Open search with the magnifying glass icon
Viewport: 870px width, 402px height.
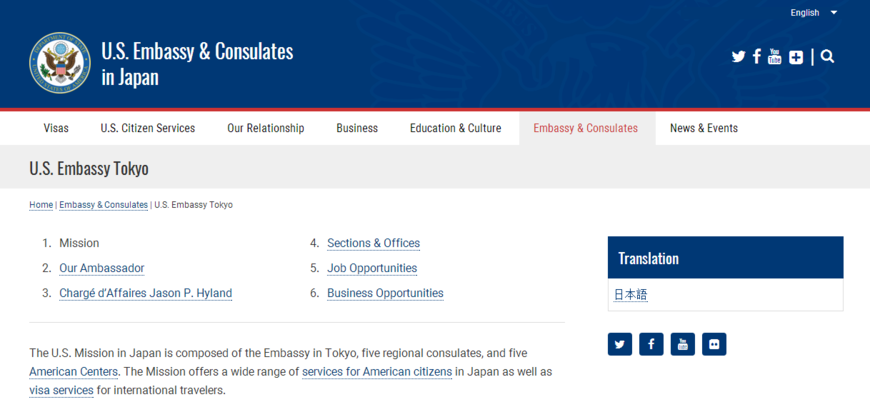coord(827,57)
